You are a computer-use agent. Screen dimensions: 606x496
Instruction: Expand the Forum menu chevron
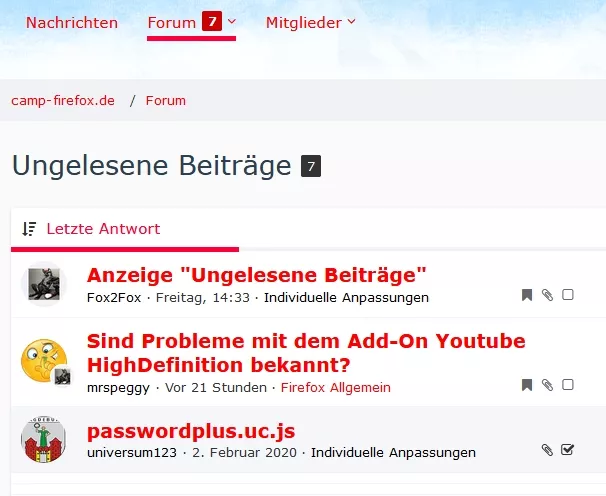(232, 22)
